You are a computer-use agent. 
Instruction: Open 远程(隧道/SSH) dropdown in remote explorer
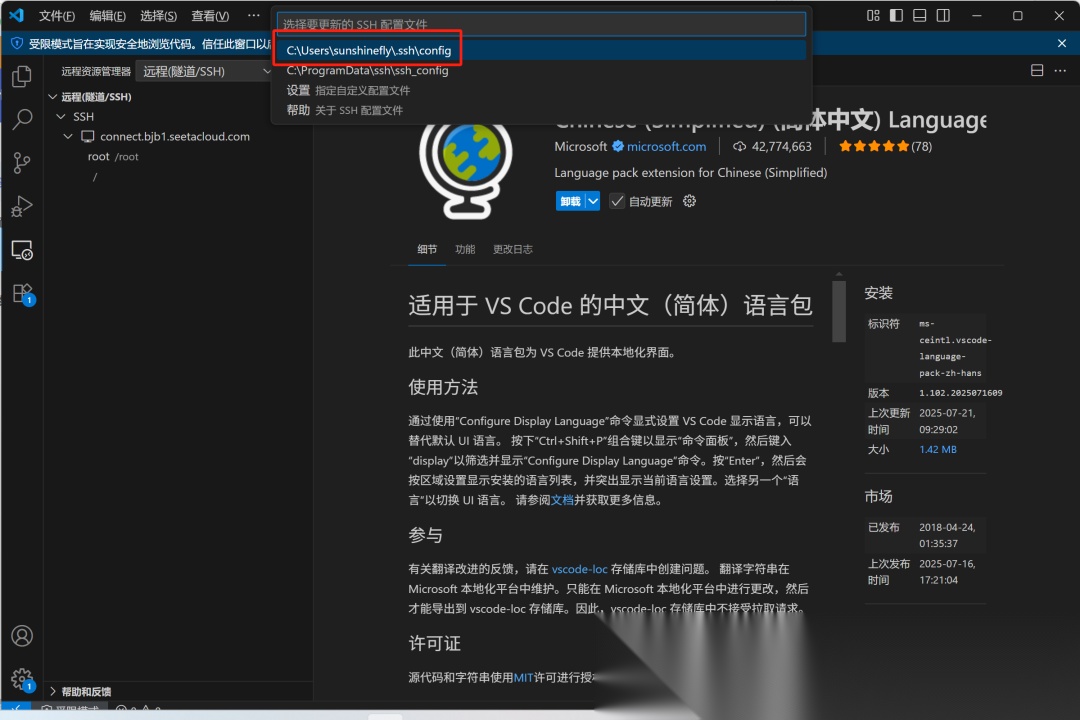(205, 71)
